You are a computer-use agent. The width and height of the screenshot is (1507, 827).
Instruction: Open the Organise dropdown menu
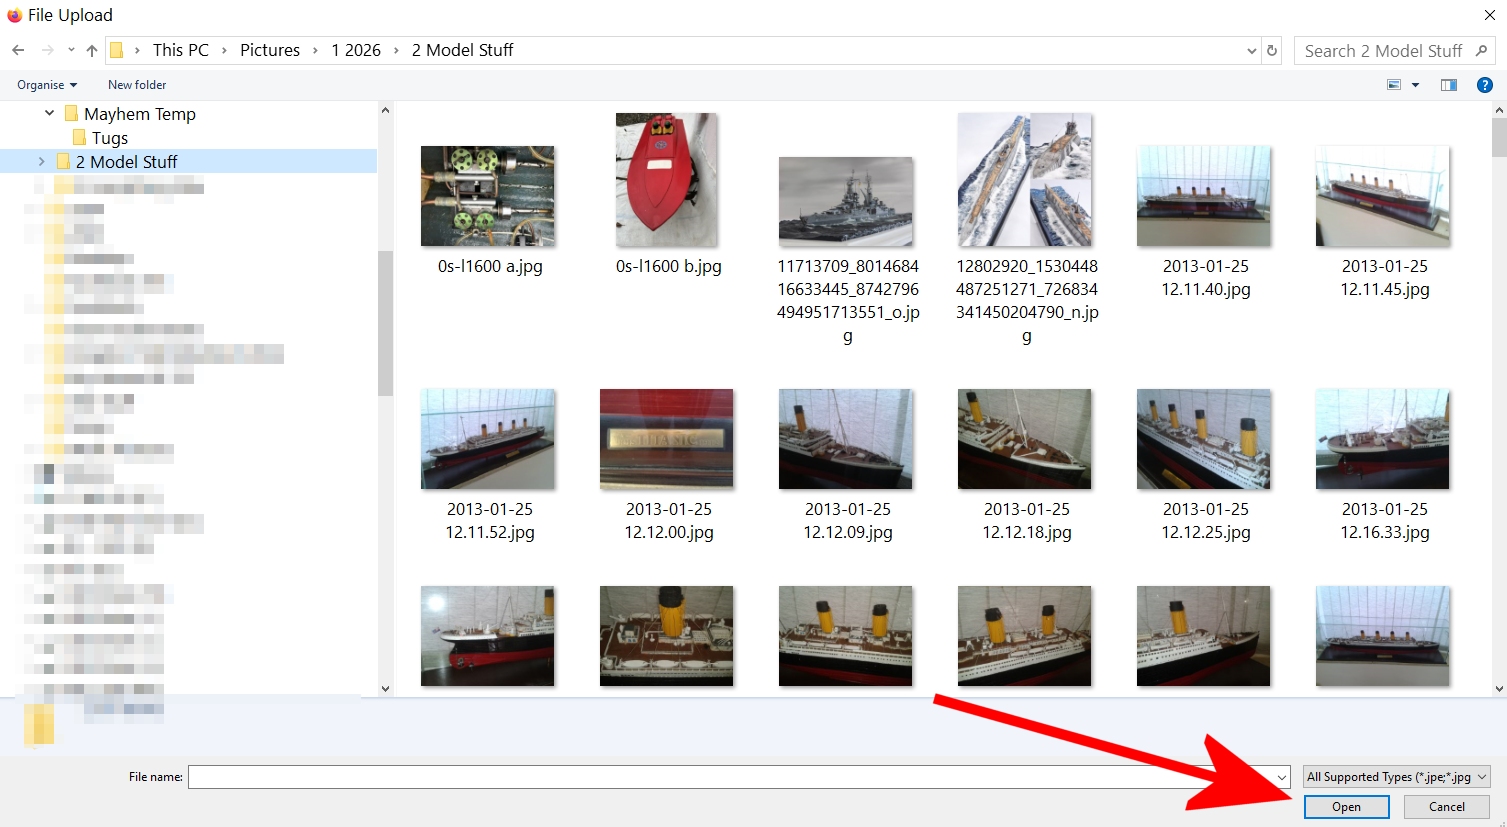47,85
